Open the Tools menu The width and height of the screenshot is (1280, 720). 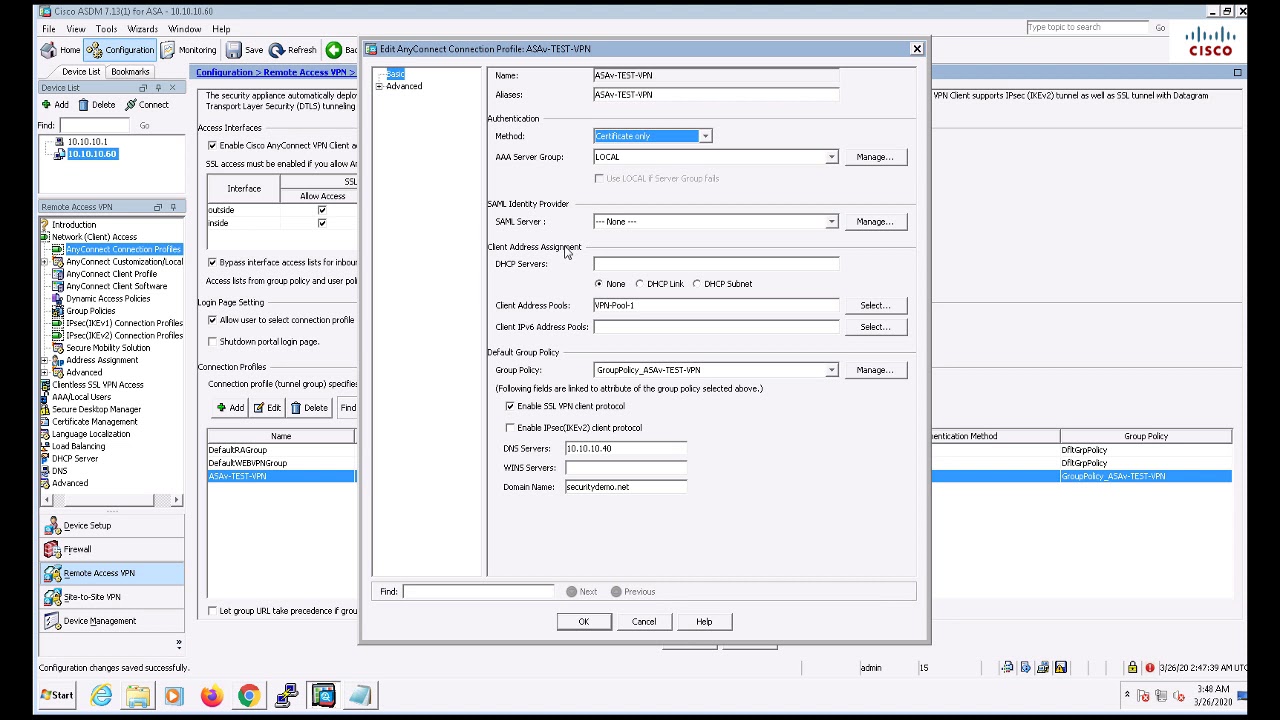click(106, 29)
